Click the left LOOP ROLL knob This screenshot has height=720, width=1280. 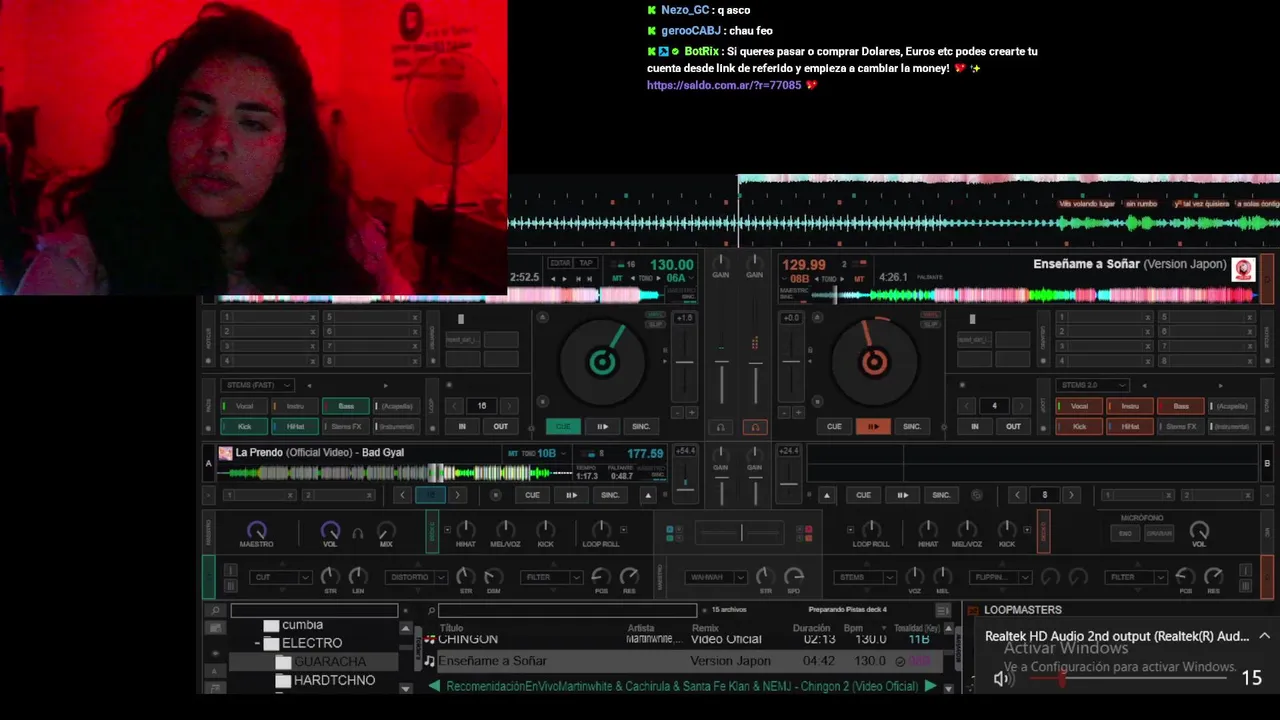coord(601,529)
